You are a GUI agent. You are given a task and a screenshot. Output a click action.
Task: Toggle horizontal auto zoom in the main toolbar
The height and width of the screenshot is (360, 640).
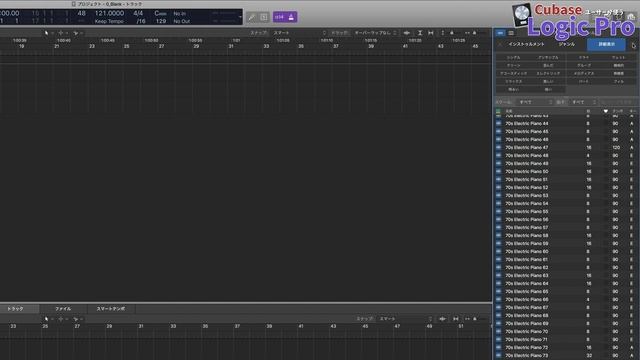431,33
